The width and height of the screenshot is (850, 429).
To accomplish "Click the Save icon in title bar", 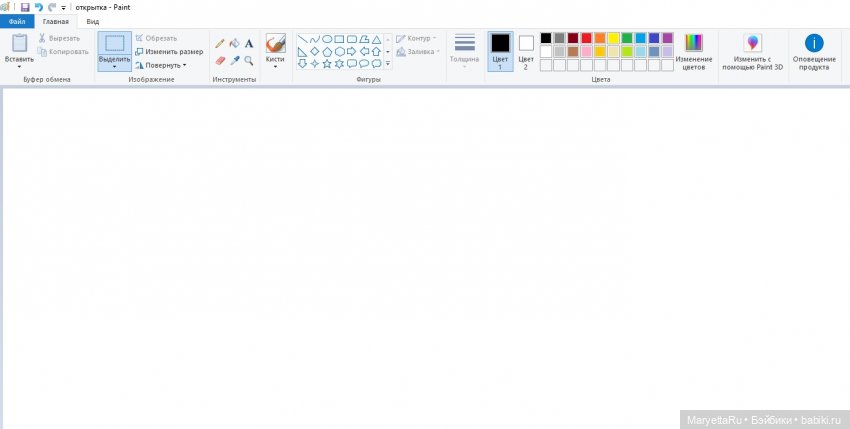I will click(x=25, y=7).
